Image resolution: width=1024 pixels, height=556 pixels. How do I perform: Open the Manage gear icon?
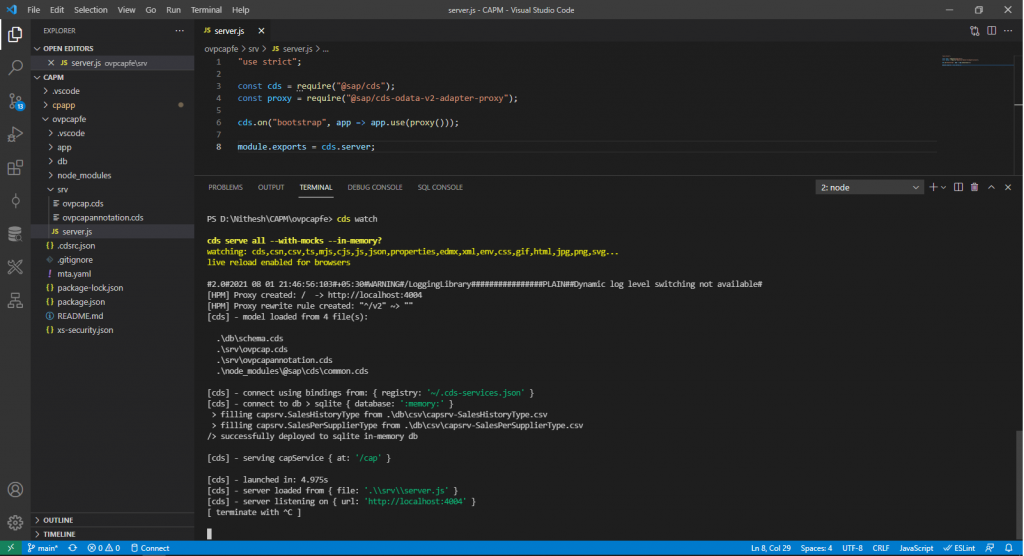(15, 523)
